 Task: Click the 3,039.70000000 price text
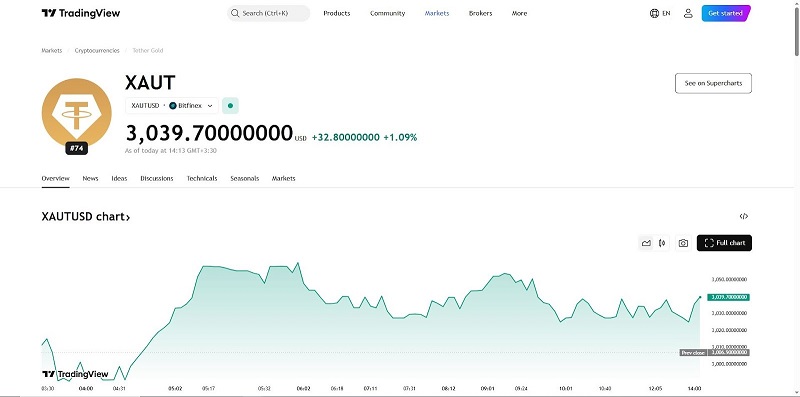tap(209, 133)
